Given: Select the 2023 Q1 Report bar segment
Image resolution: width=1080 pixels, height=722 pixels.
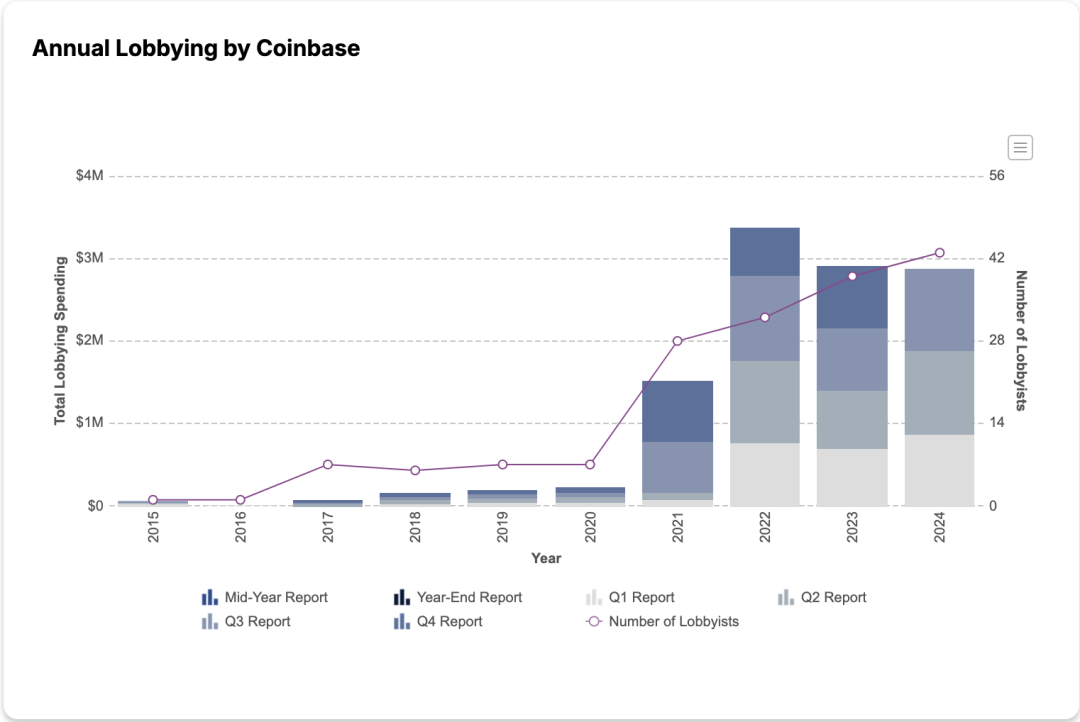Looking at the screenshot, I should [852, 477].
